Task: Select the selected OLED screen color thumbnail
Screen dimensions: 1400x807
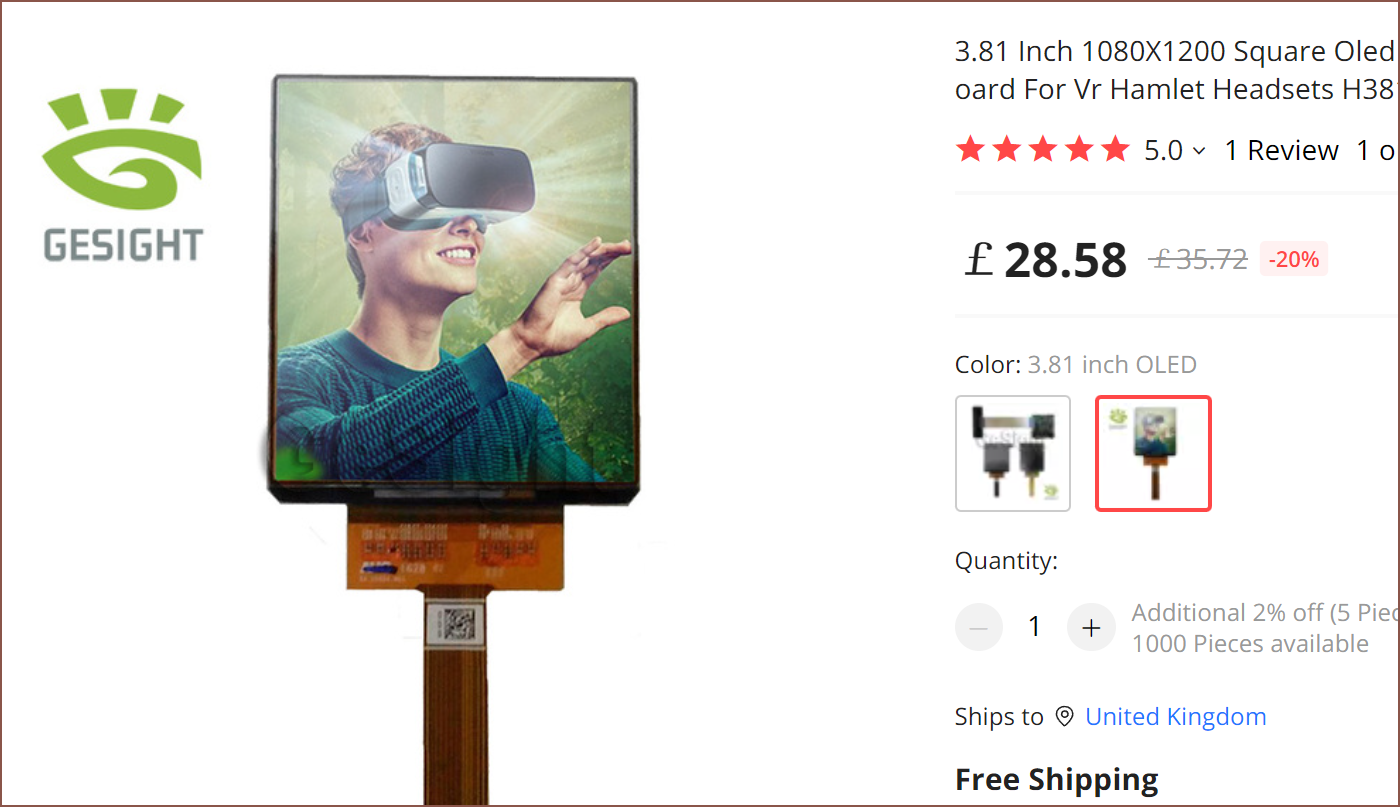Action: [1153, 453]
